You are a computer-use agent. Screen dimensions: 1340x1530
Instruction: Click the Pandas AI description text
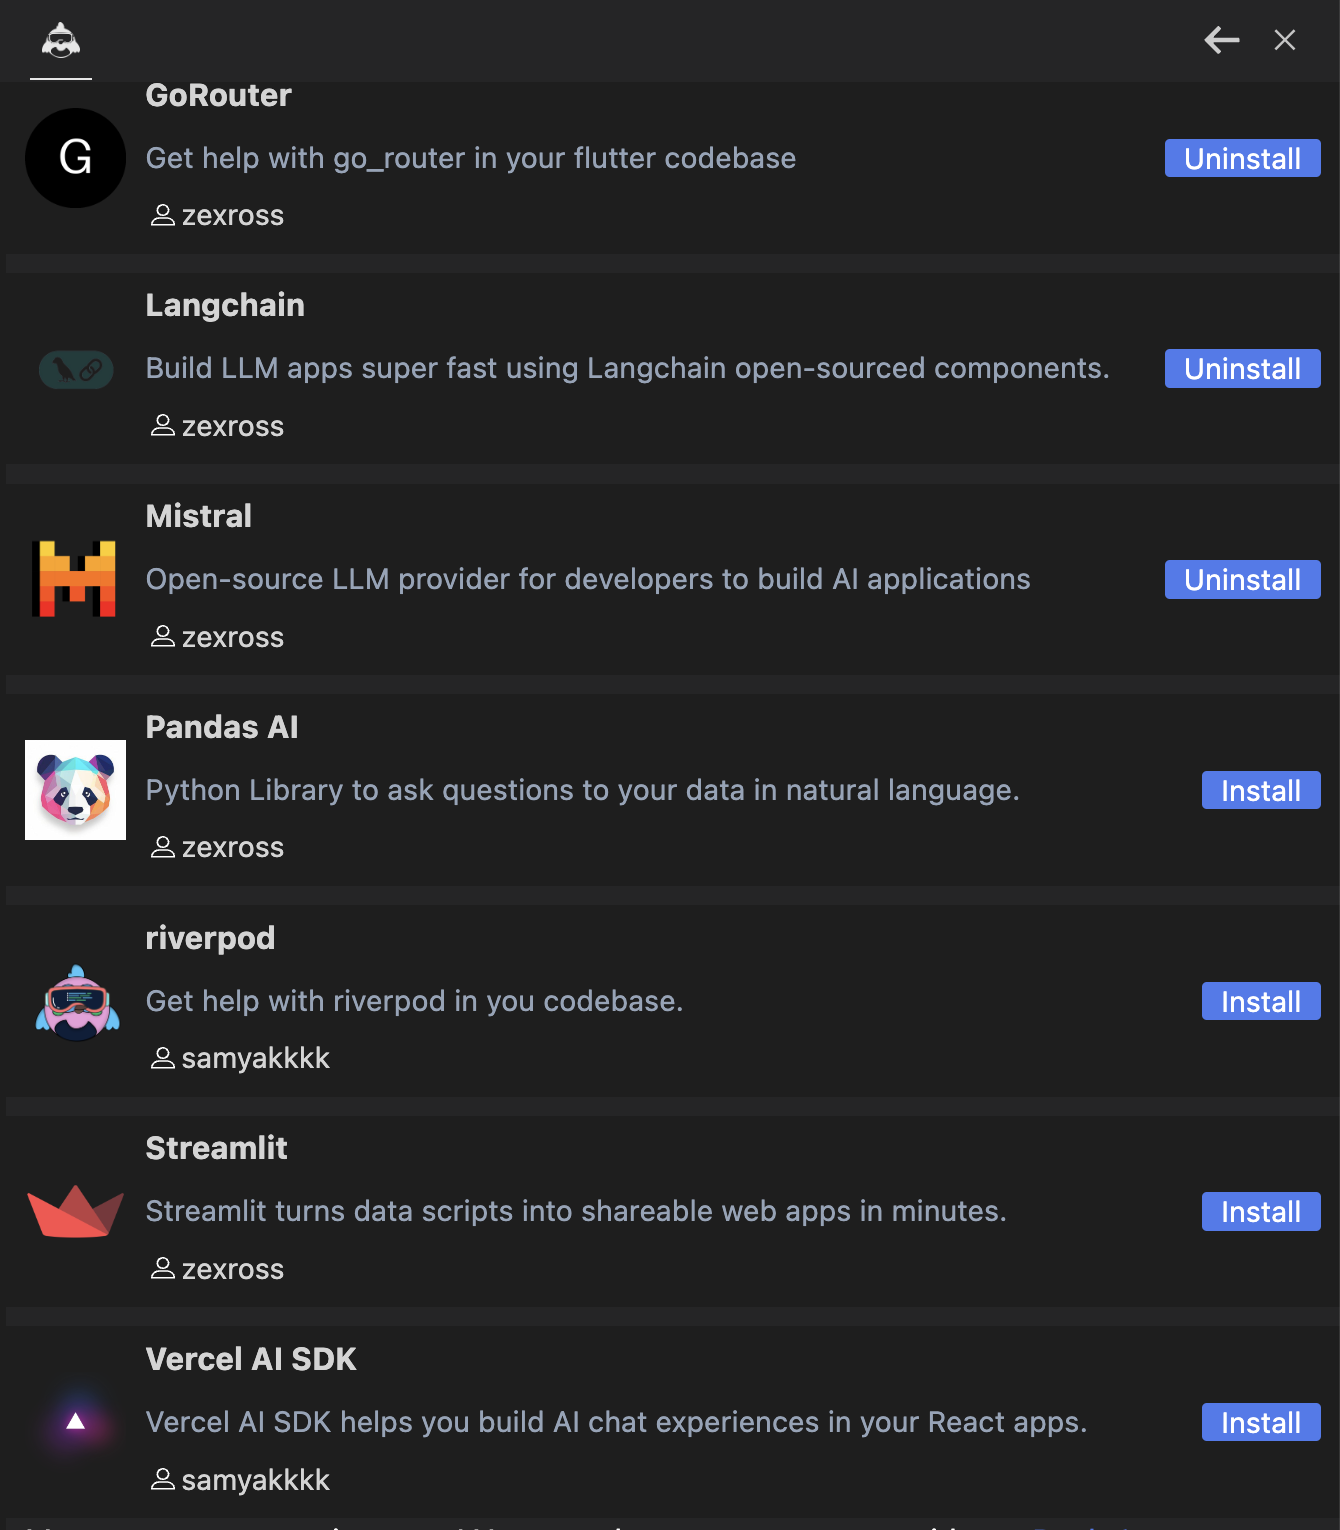[583, 790]
